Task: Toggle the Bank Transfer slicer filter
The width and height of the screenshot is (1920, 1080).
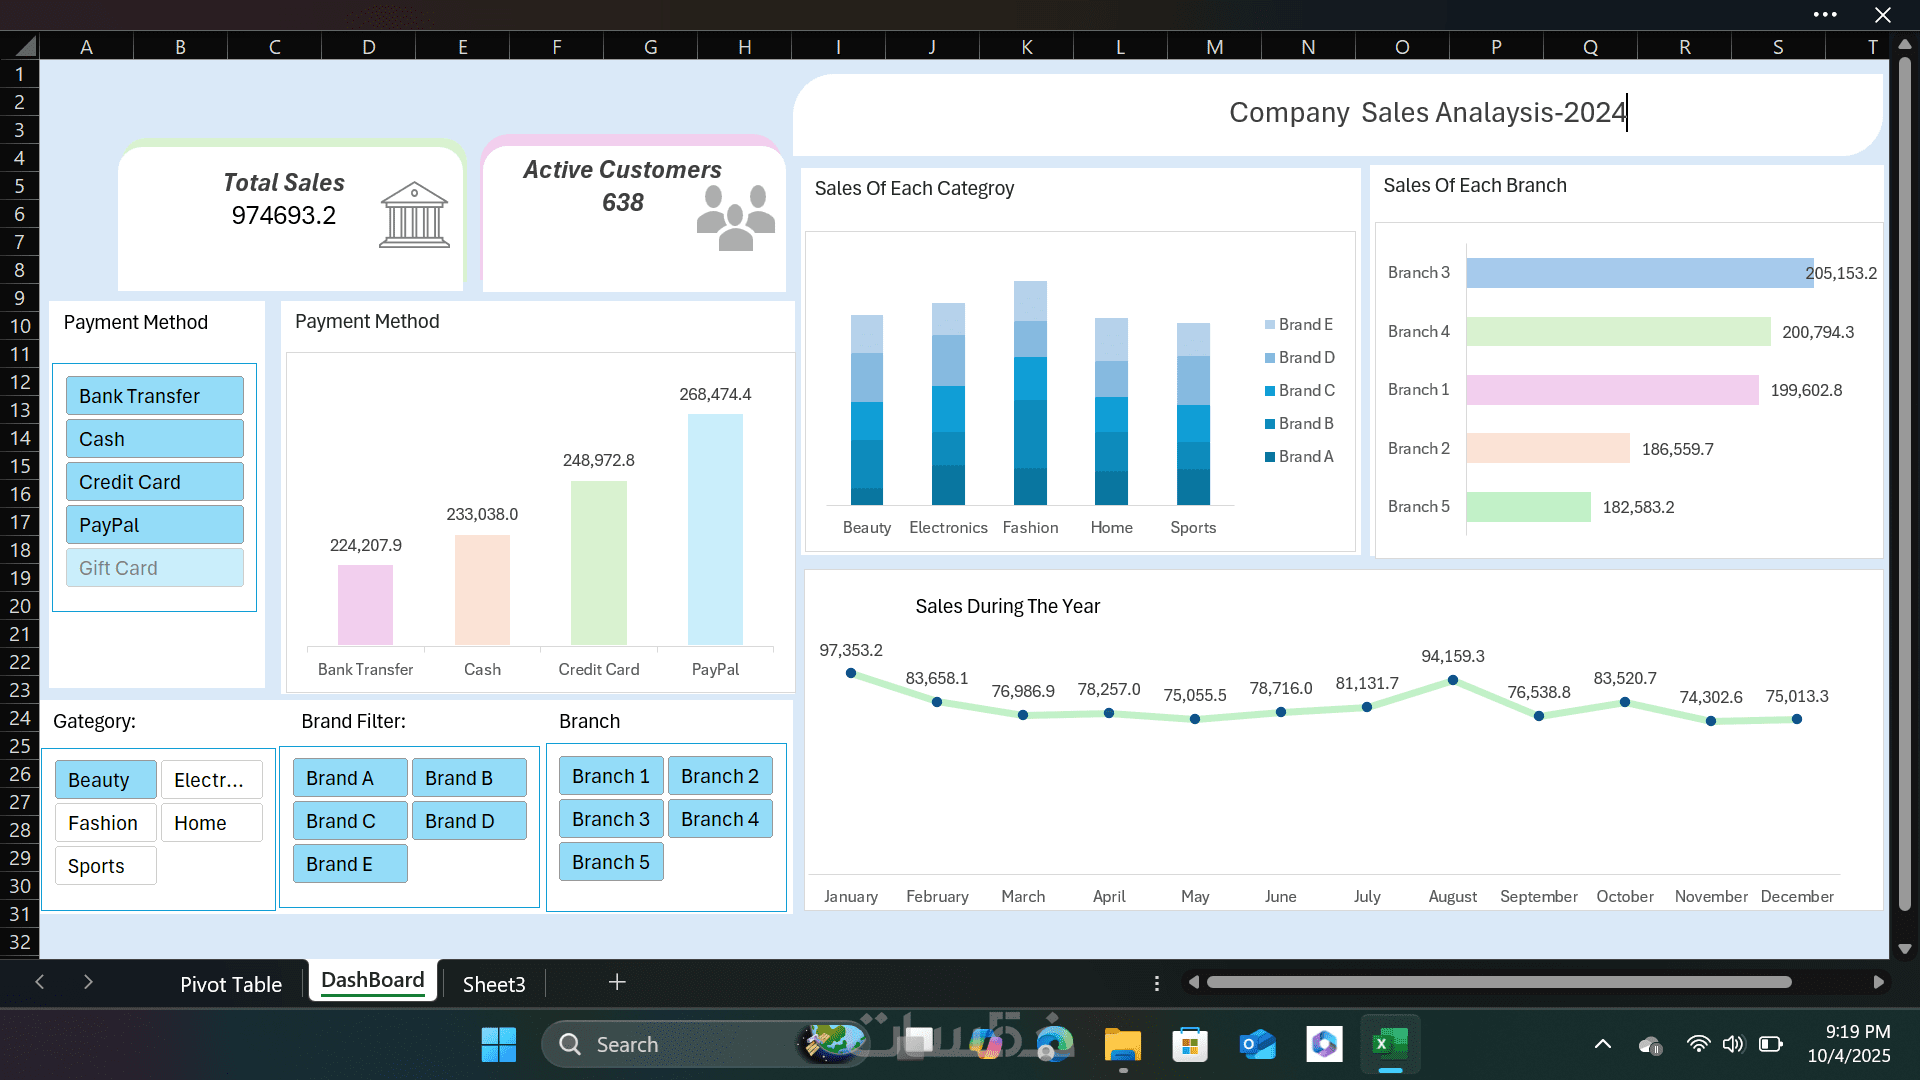Action: coord(155,396)
